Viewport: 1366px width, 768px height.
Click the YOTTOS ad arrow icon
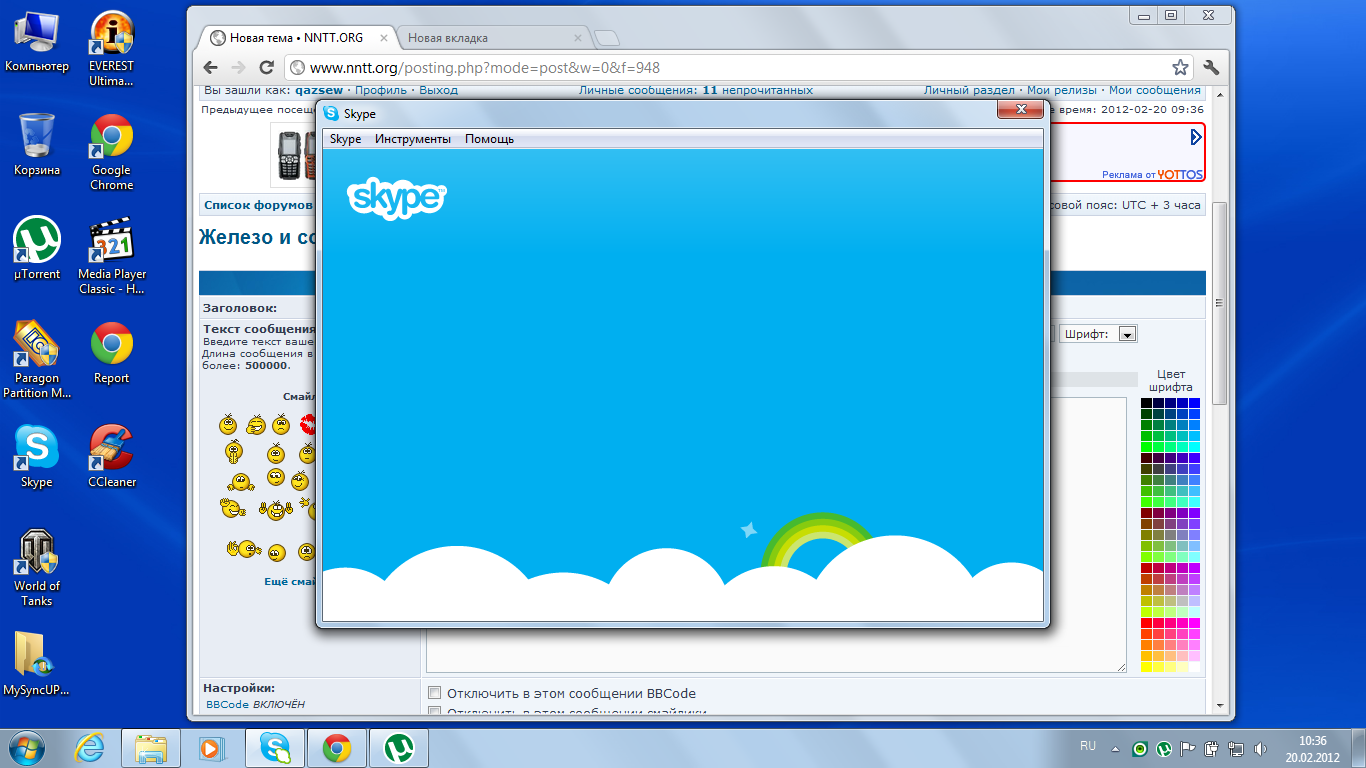[1195, 137]
